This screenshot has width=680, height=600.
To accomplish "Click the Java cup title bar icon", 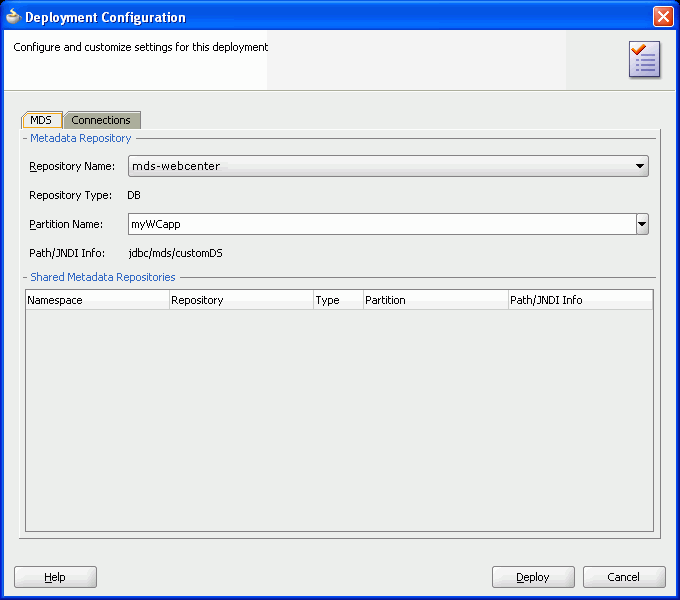I will coord(13,16).
